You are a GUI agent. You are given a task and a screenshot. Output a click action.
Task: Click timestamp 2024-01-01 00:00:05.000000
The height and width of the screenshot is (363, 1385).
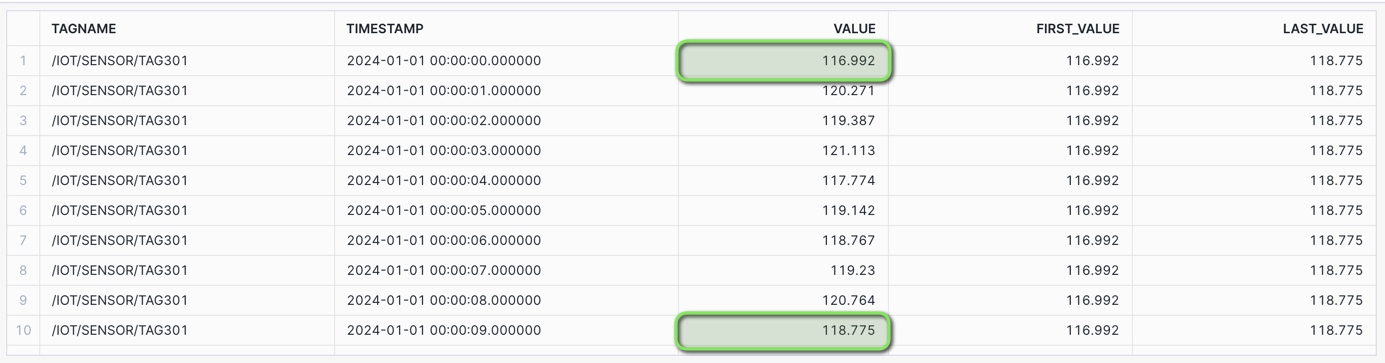[444, 211]
